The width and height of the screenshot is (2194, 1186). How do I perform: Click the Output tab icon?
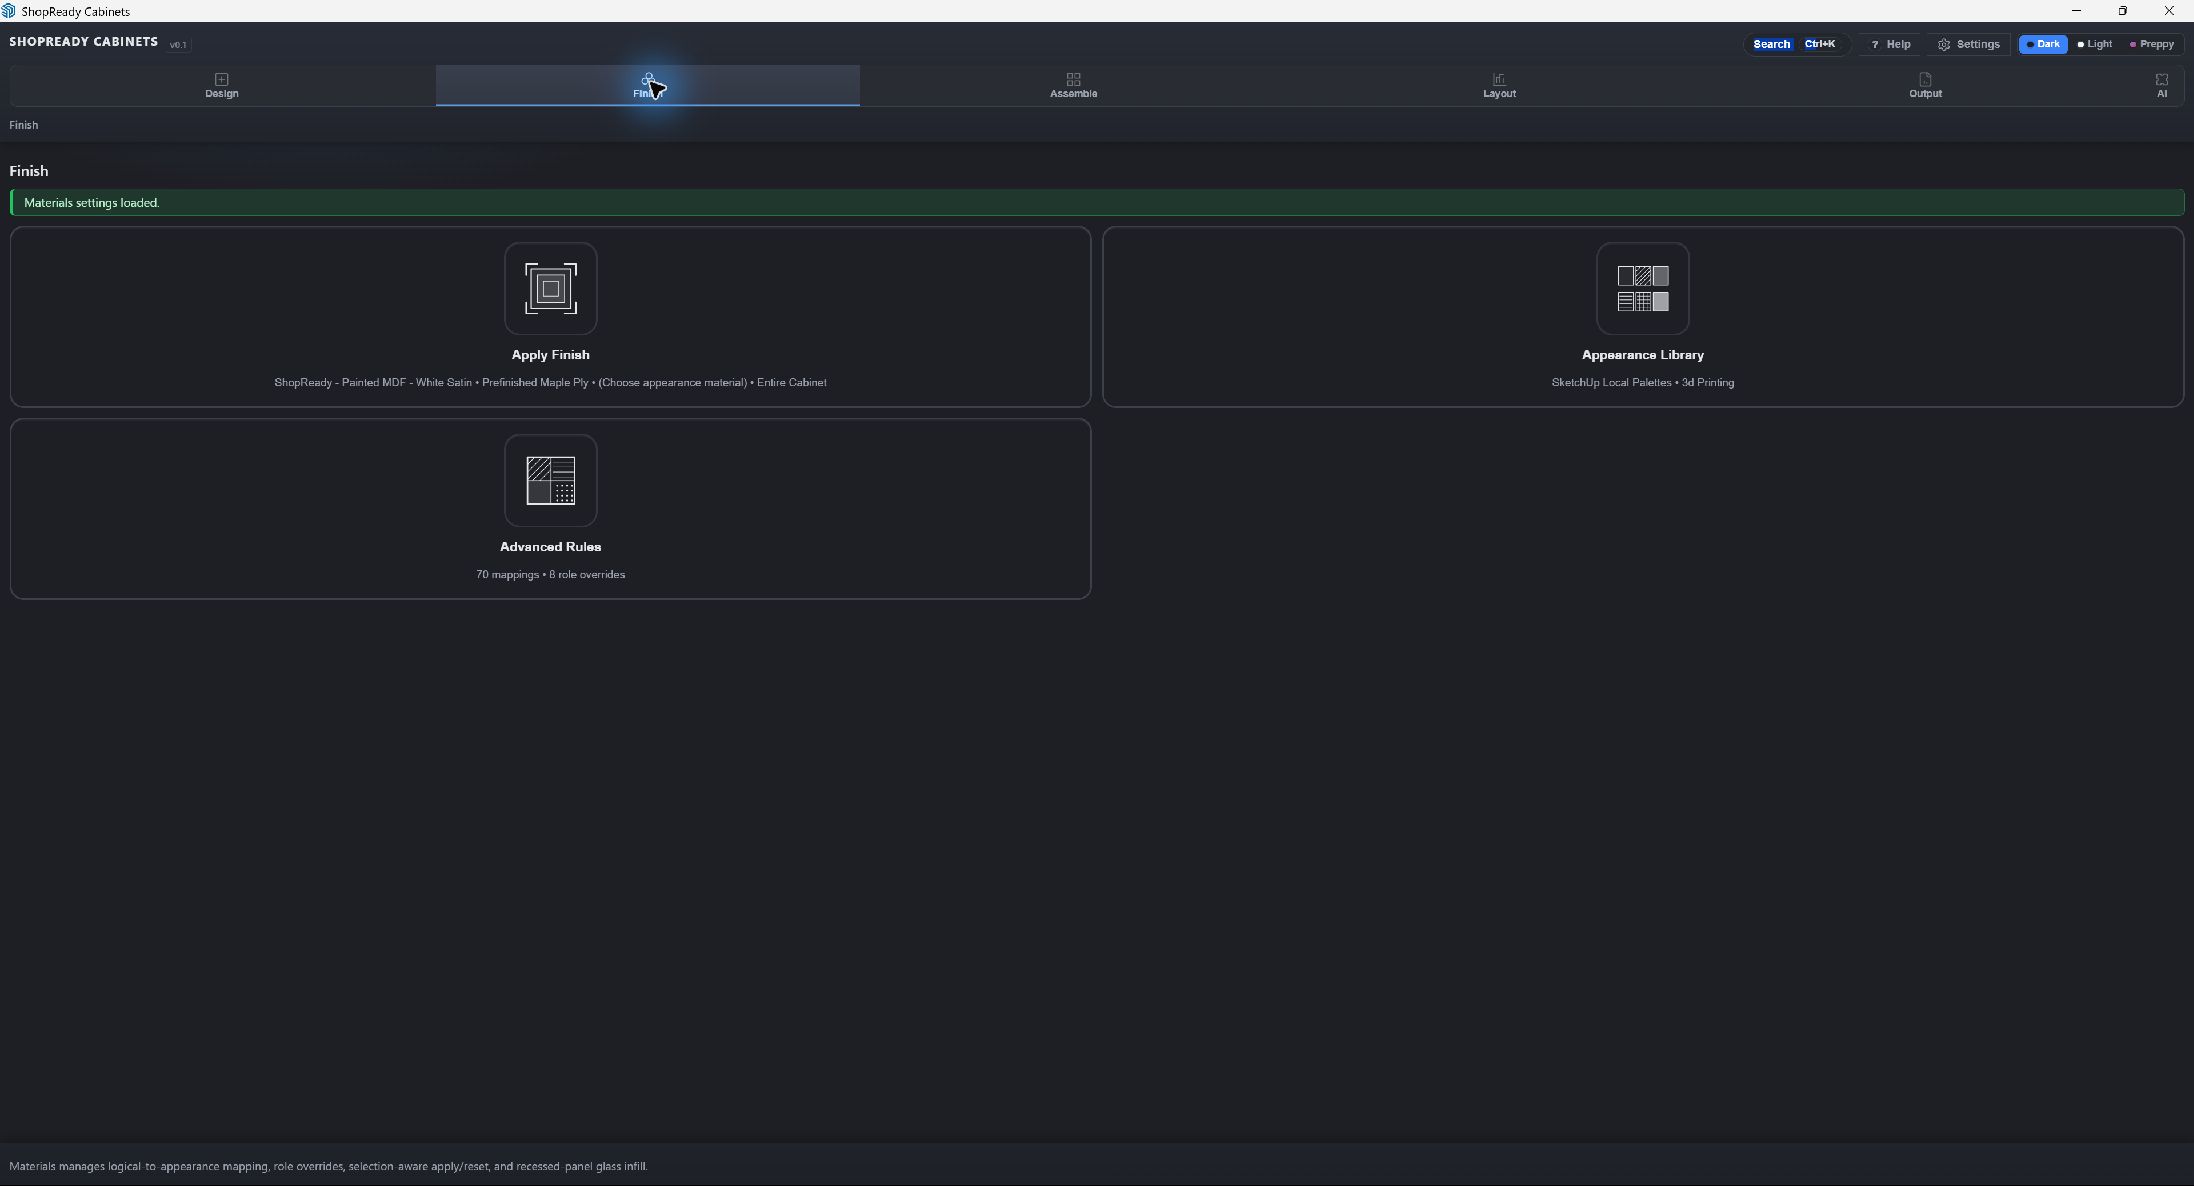pos(1924,79)
